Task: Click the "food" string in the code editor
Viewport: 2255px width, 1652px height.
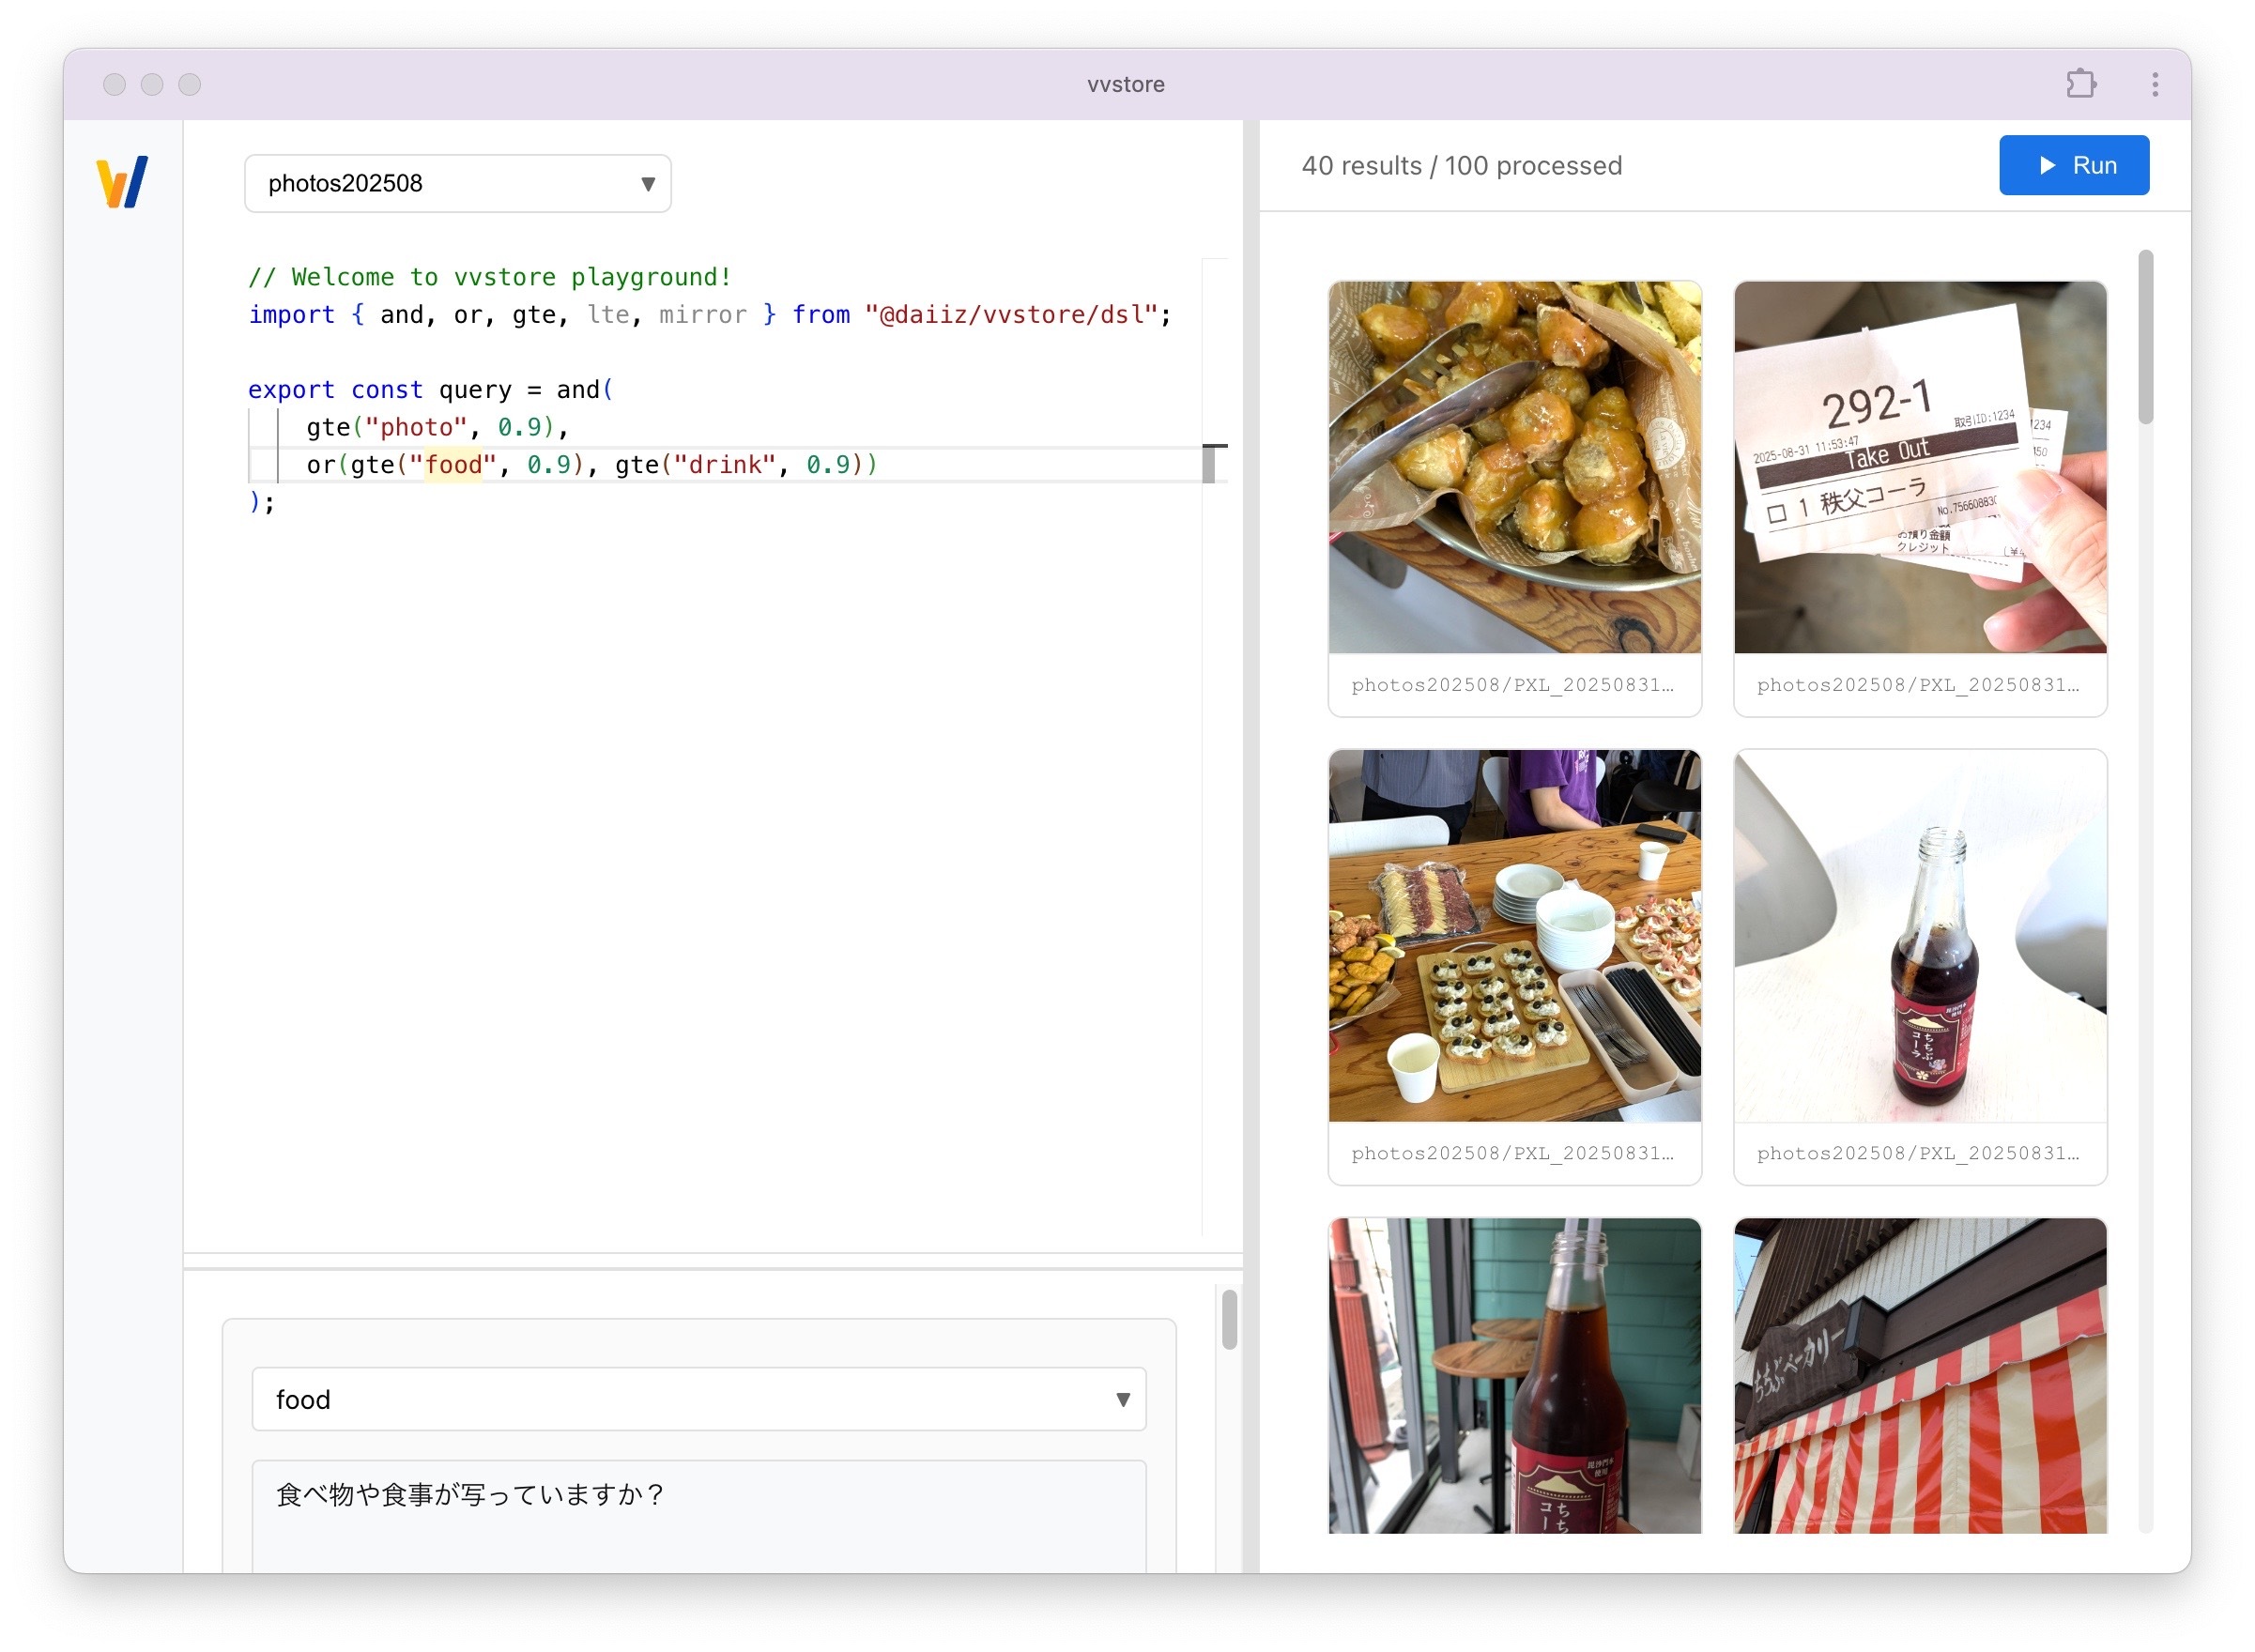Action: pyautogui.click(x=453, y=465)
